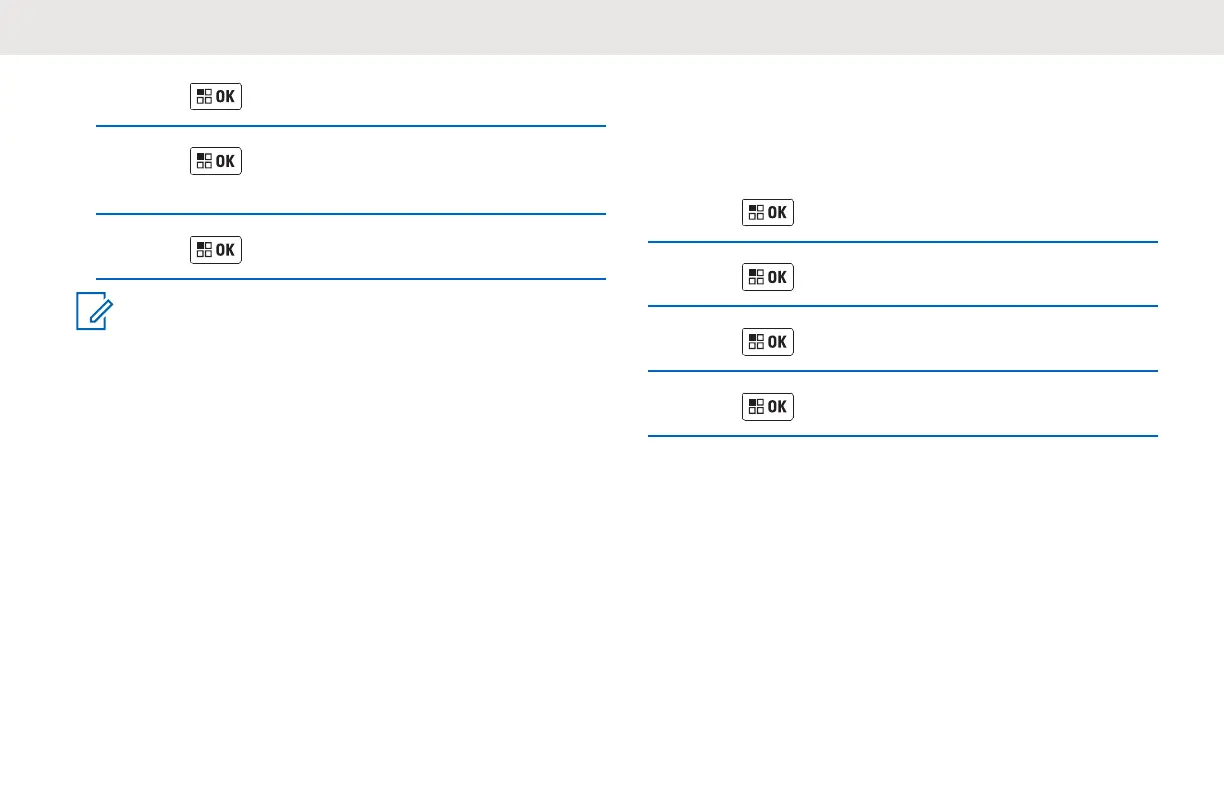Image resolution: width=1224 pixels, height=792 pixels.
Task: Click the third Menu/OK icon in right column
Action: click(x=768, y=342)
